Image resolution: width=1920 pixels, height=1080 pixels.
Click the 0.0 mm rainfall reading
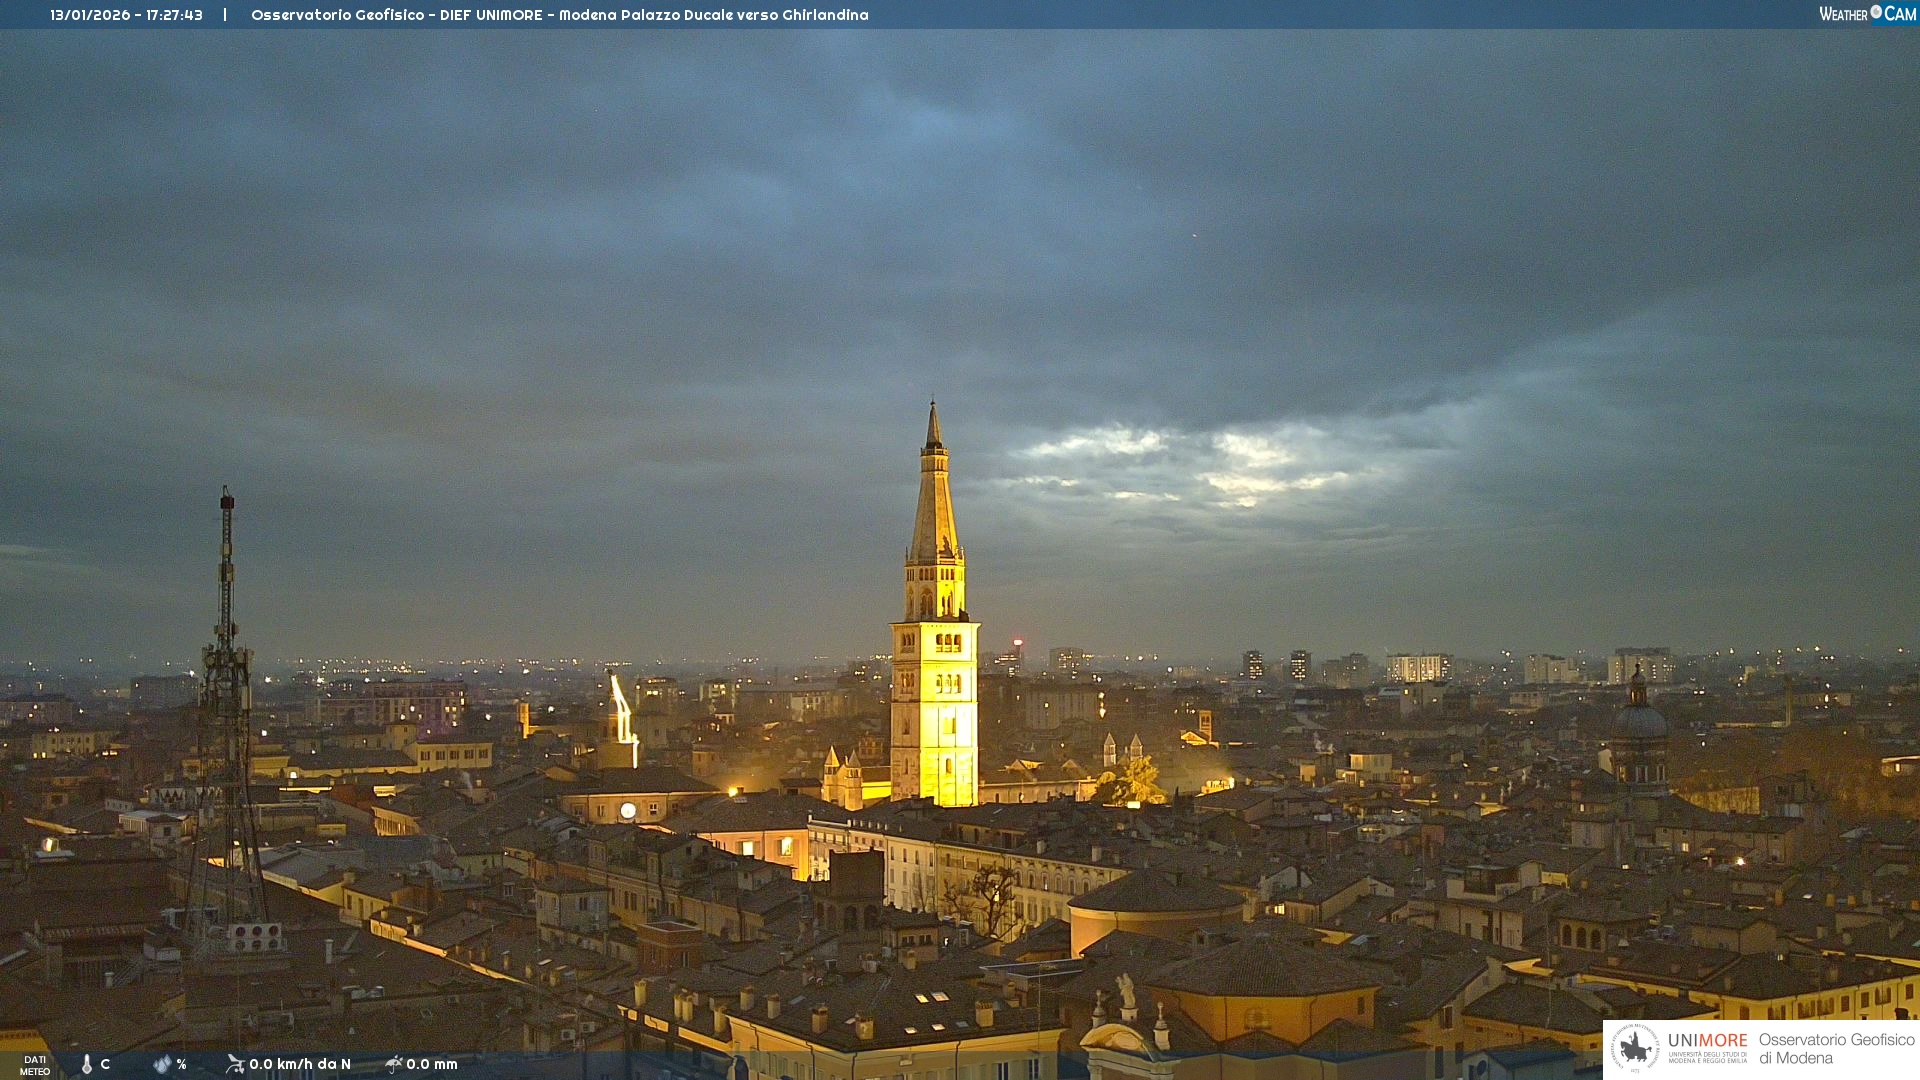point(432,1064)
